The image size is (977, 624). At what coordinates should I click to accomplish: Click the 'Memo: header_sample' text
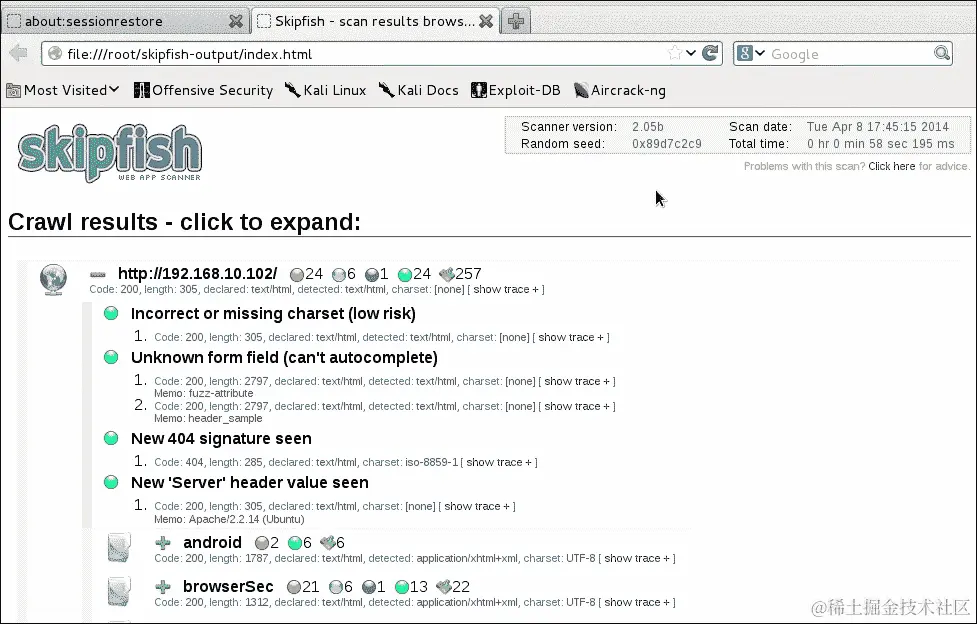(208, 418)
